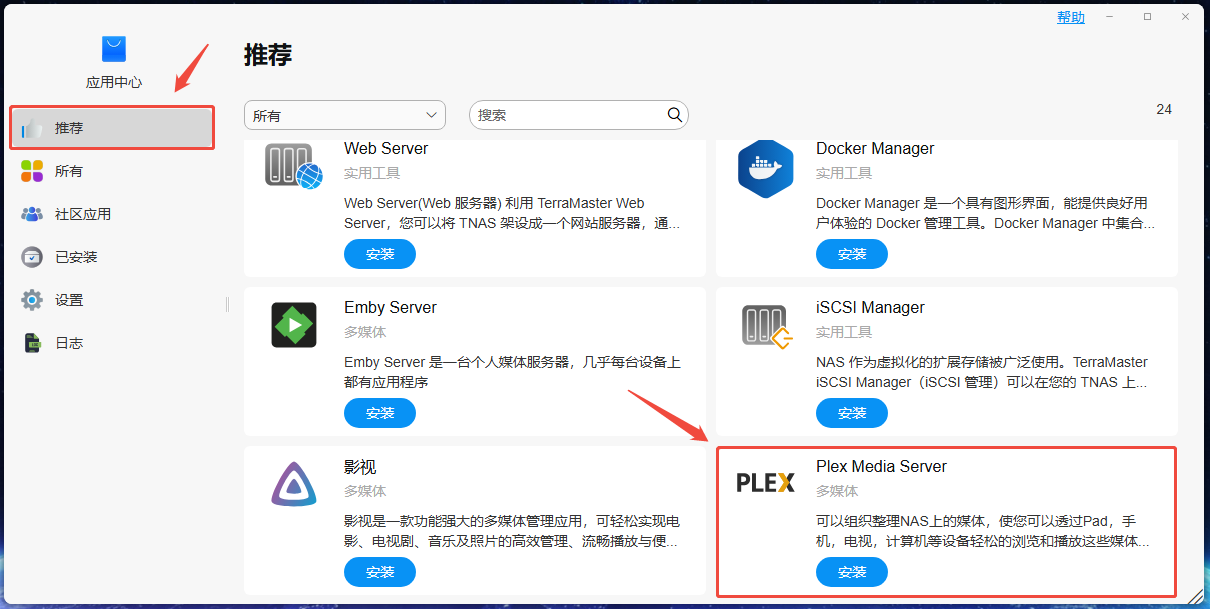Click the PLEX logo icon
The width and height of the screenshot is (1210, 609).
click(765, 483)
